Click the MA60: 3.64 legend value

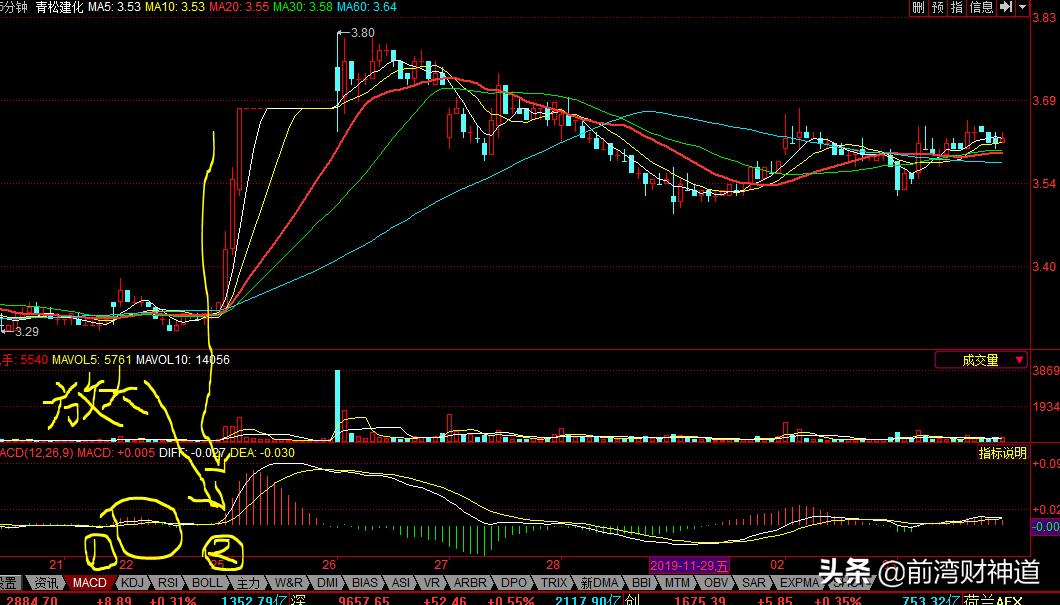click(x=366, y=7)
